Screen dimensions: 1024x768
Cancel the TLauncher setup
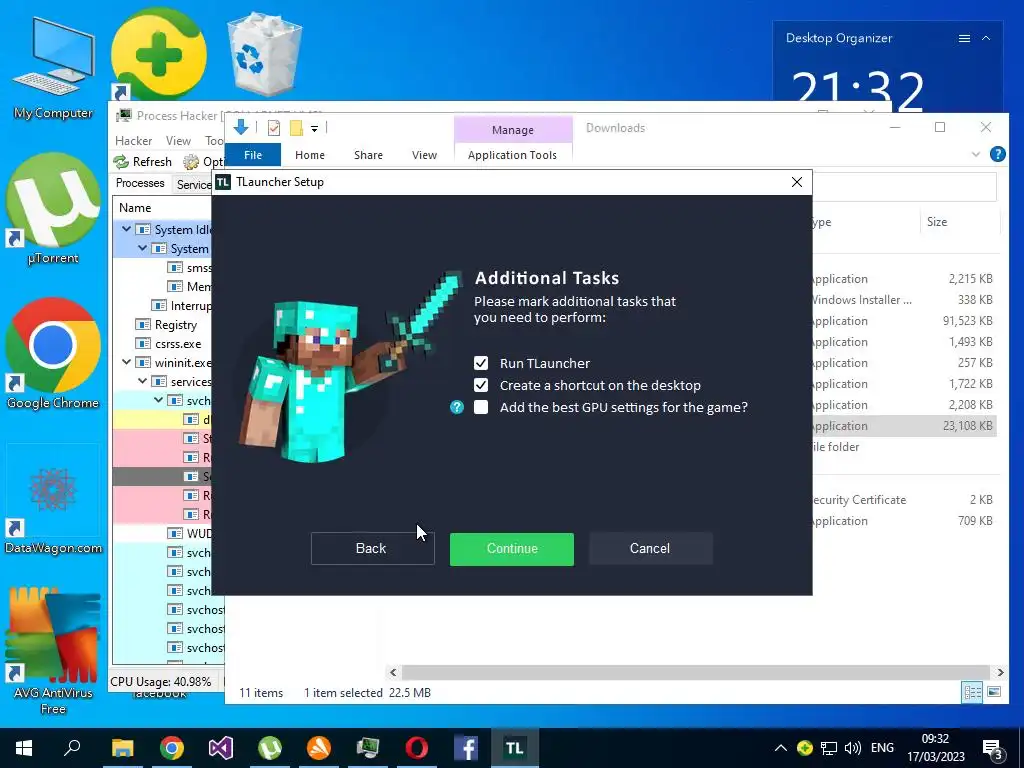click(x=650, y=549)
